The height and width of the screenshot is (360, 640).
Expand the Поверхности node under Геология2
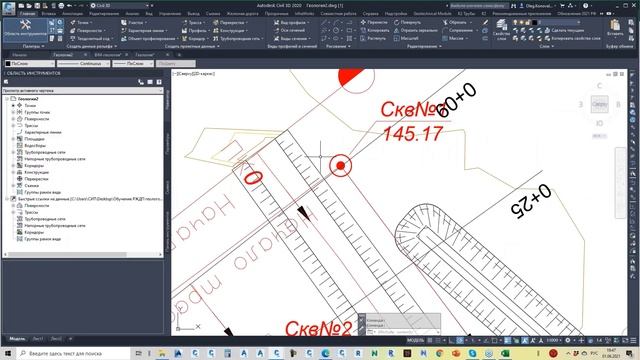[x=13, y=119]
